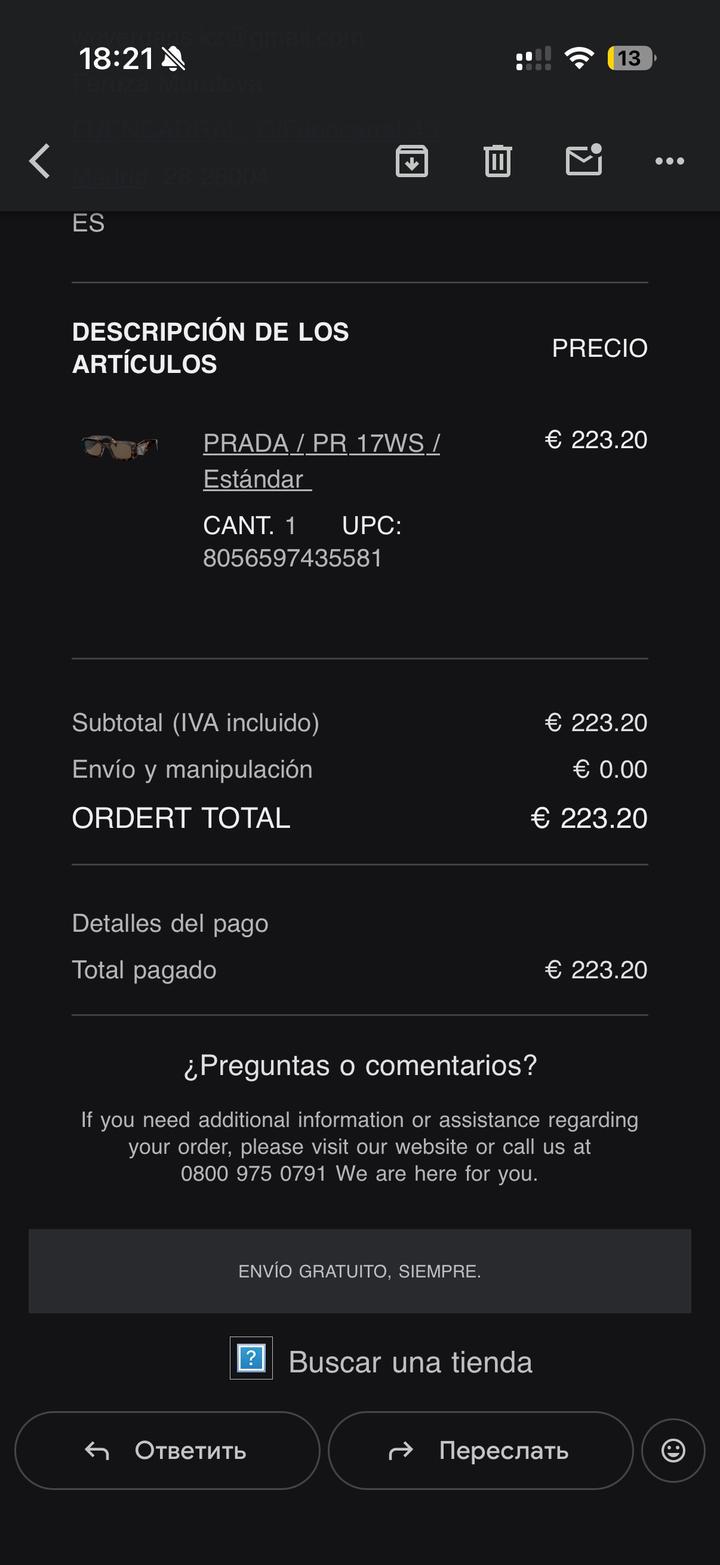Tap the broken image placeholder icon

point(251,1358)
